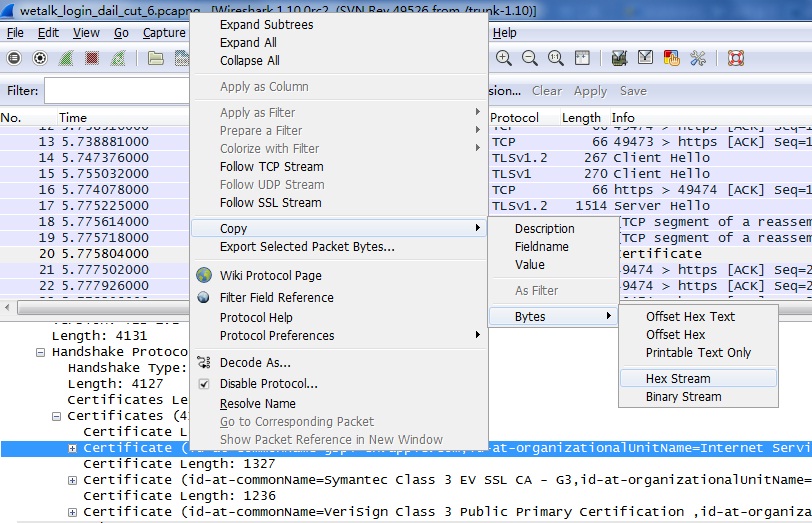Open the capture interfaces list icon
This screenshot has height=523, width=812.
[14, 58]
